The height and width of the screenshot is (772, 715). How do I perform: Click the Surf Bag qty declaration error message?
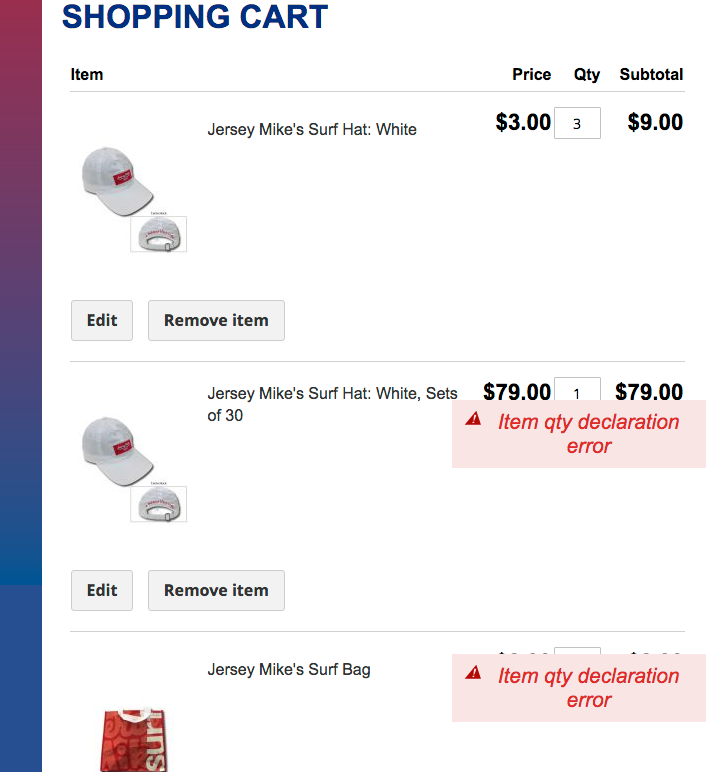click(x=588, y=688)
